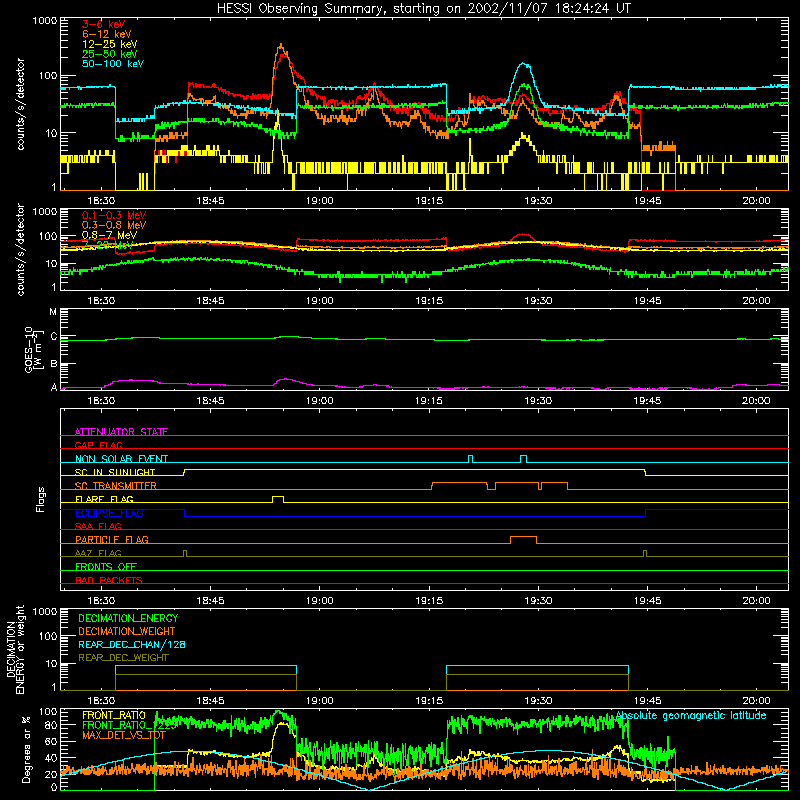The height and width of the screenshot is (800, 800).
Task: Select the FLARE_FLAG label
Action: click(x=104, y=499)
